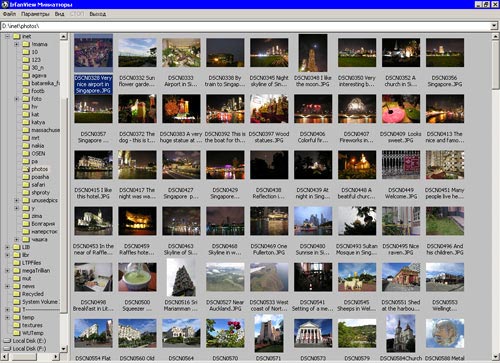Click the Выход menu item
The width and height of the screenshot is (500, 363).
coord(98,14)
